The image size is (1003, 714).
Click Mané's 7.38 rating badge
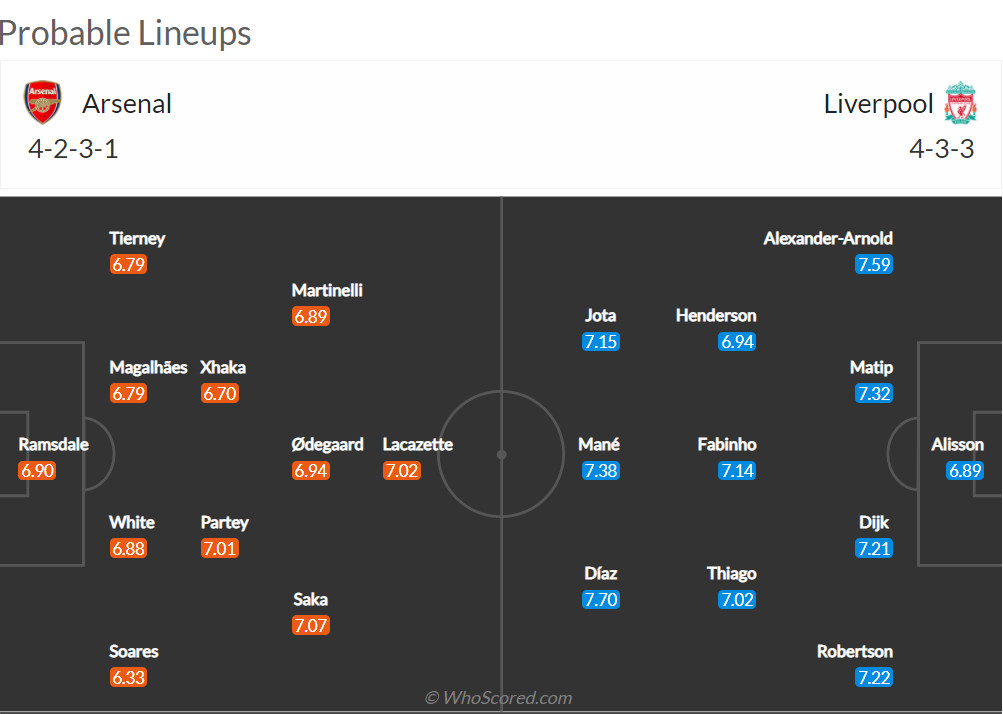600,470
